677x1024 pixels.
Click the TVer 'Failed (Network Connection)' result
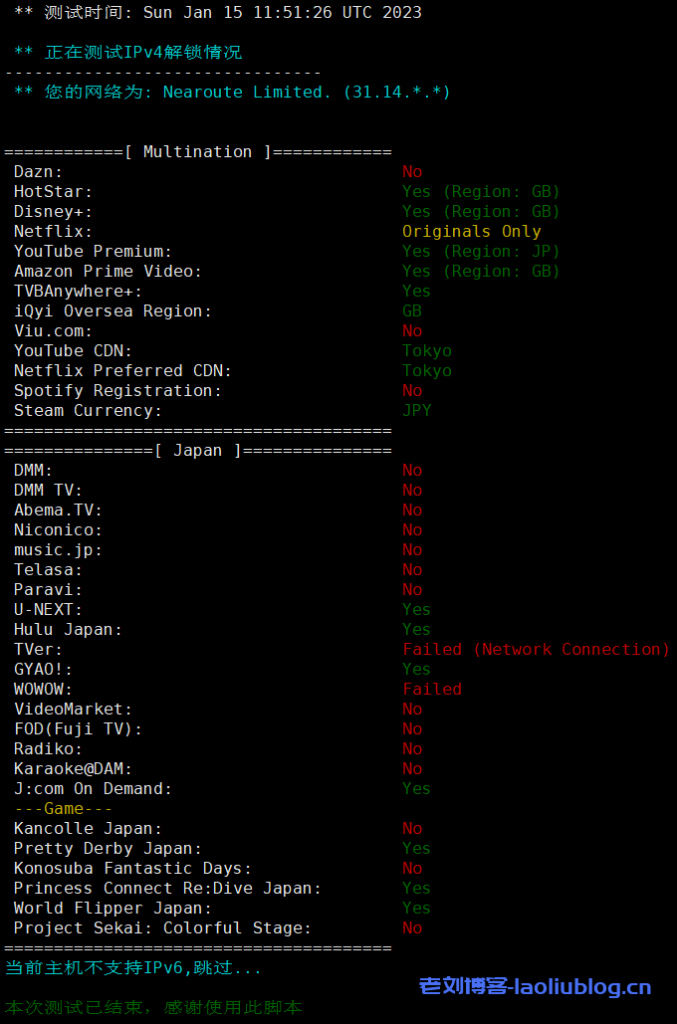[535, 649]
